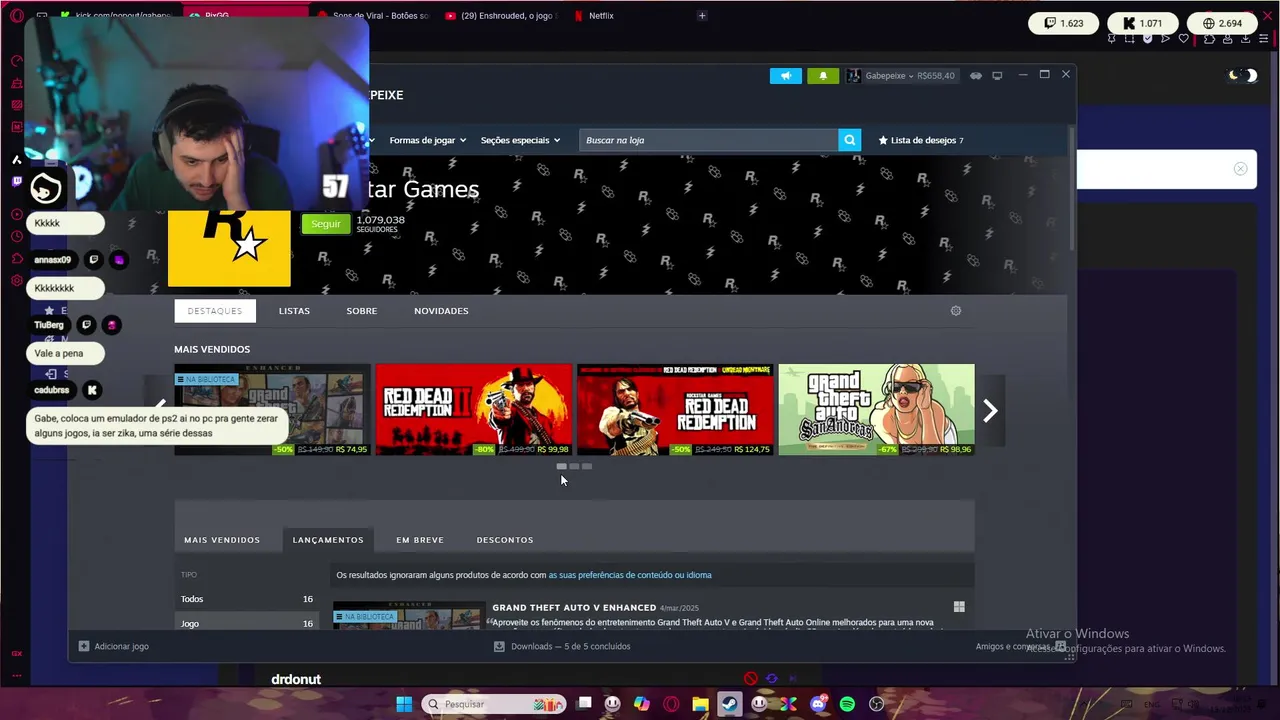Click the Add game plus icon
The height and width of the screenshot is (720, 1280).
coord(84,646)
